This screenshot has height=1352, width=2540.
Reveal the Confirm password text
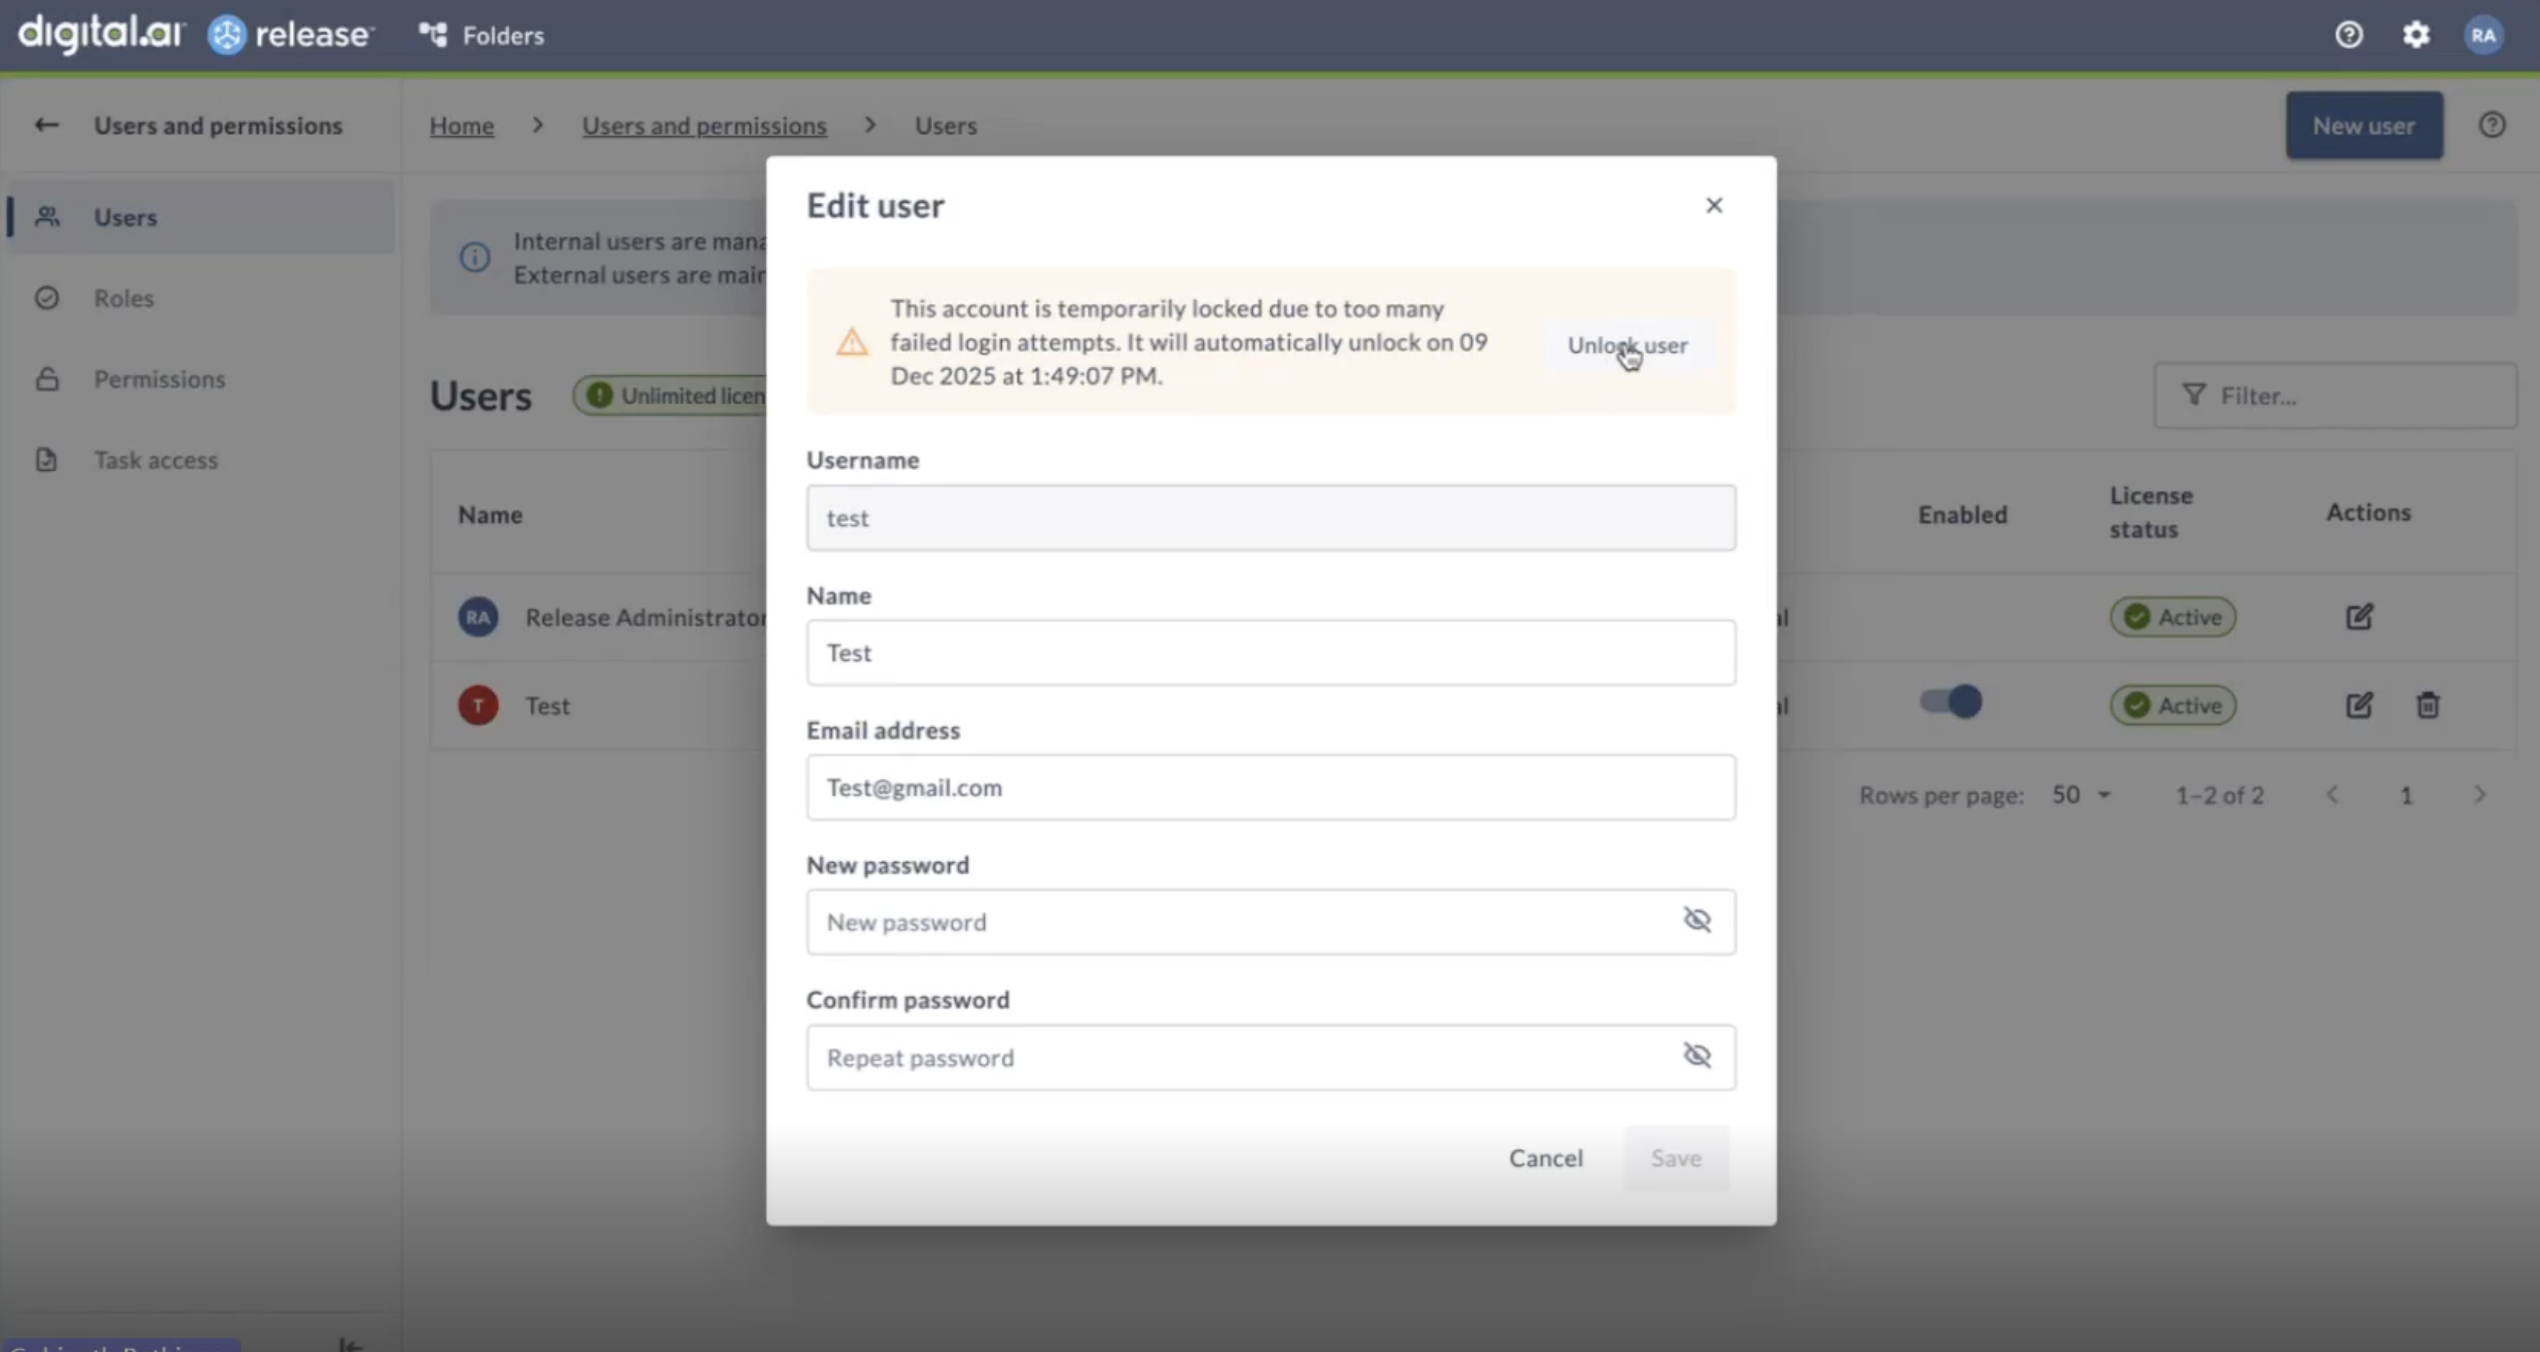1698,1055
